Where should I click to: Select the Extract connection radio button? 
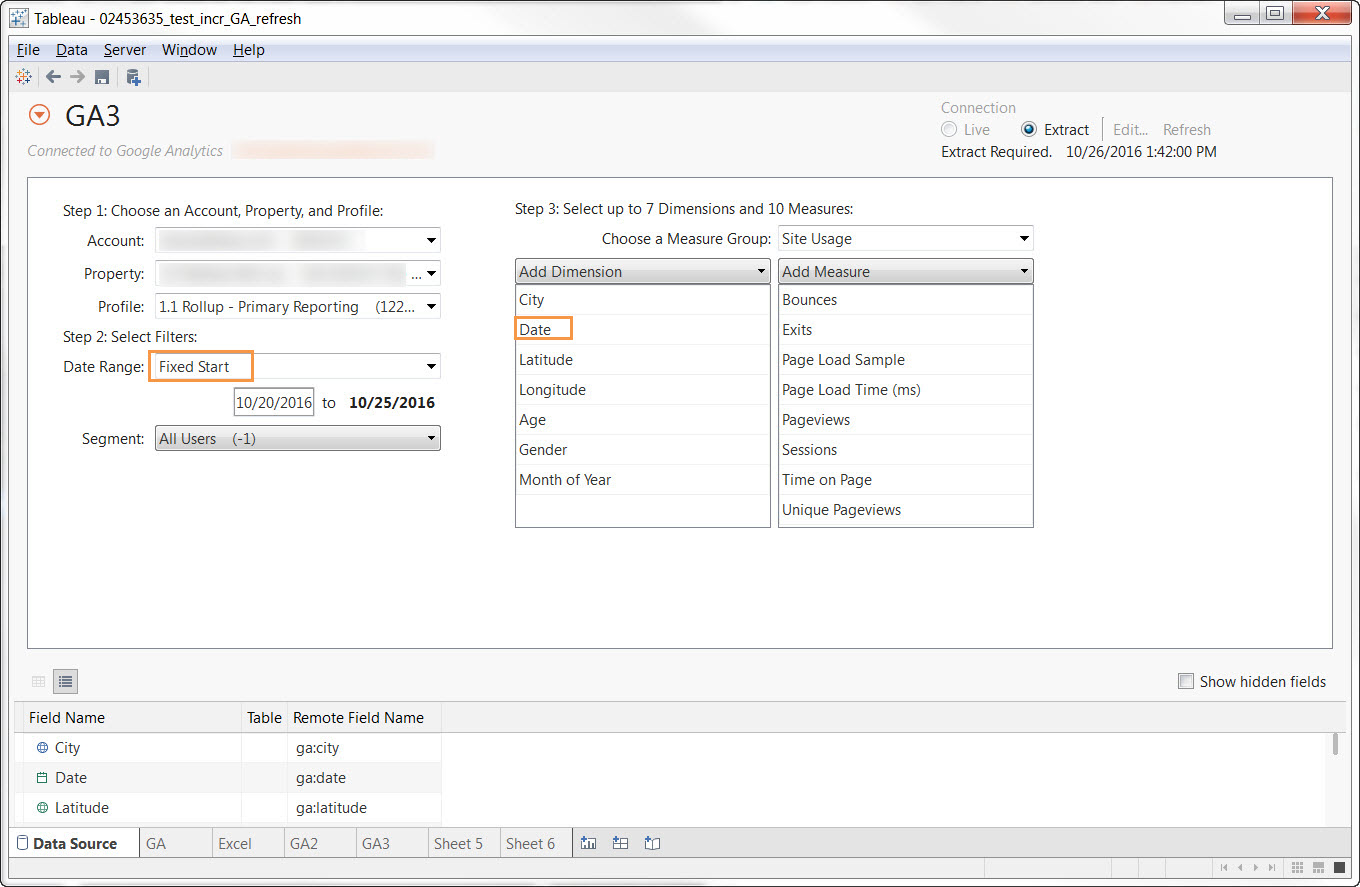click(1029, 129)
